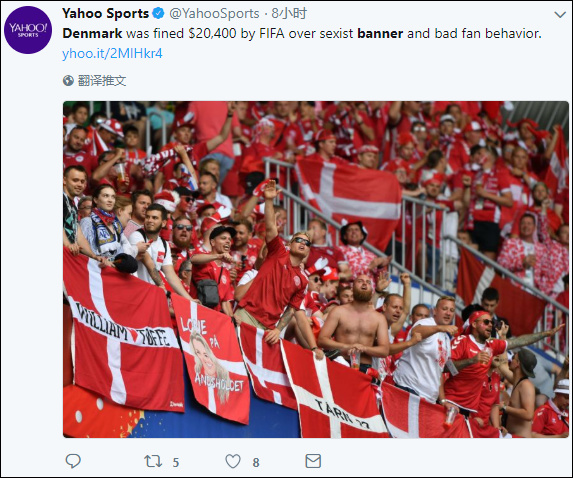Image resolution: width=573 pixels, height=478 pixels.
Task: Click the bold banner keyword
Action: pyautogui.click(x=380, y=34)
